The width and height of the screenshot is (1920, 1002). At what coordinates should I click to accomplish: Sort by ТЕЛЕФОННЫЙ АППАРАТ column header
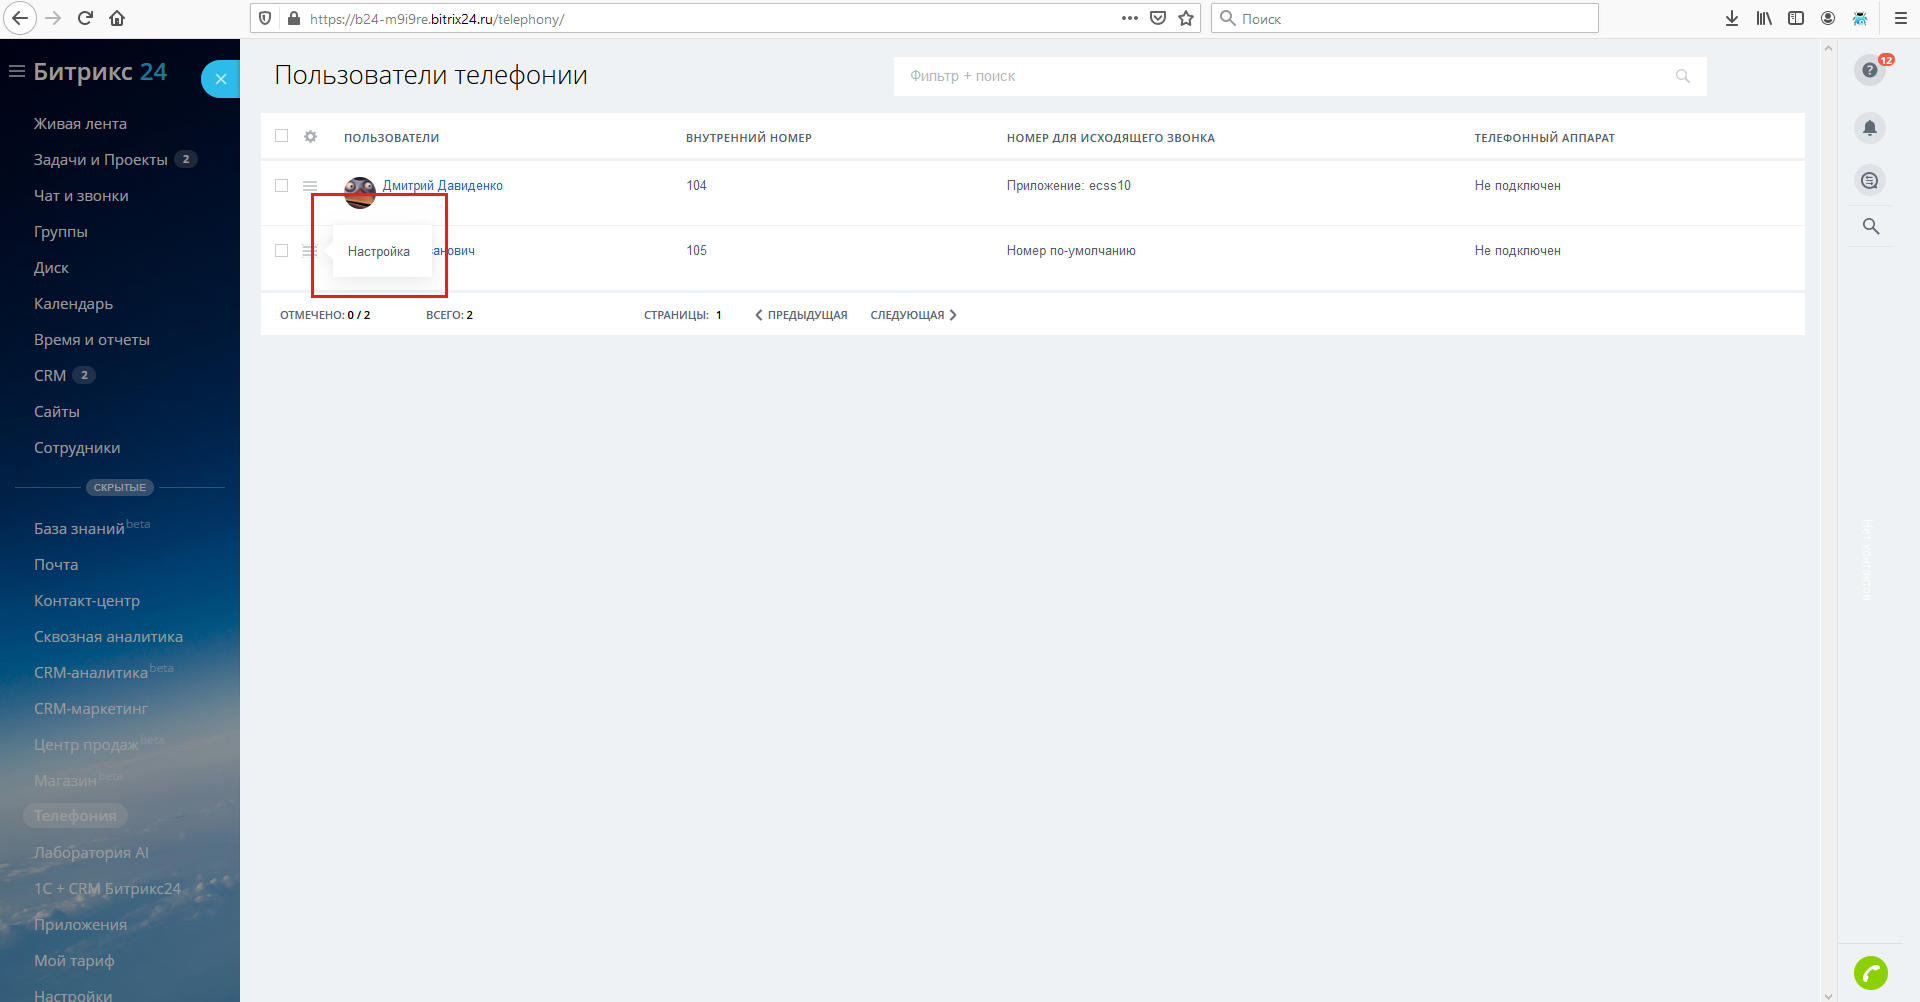[x=1545, y=138]
